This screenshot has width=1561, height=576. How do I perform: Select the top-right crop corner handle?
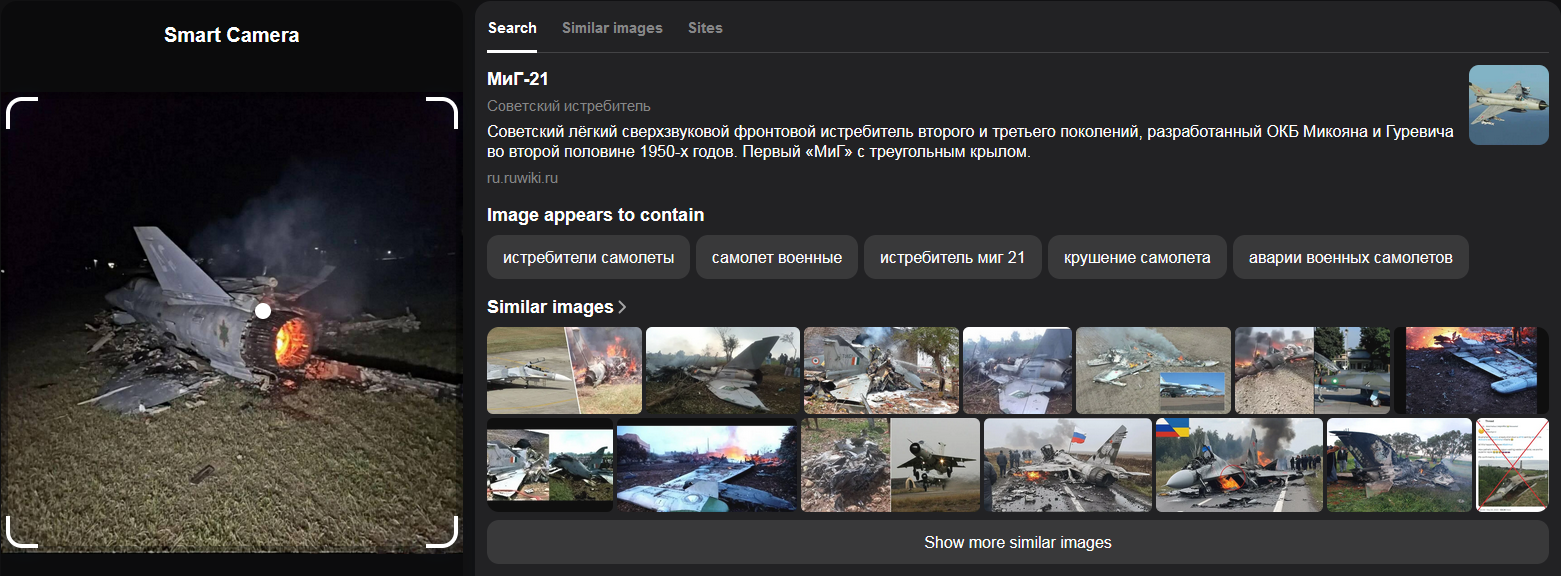click(x=442, y=113)
